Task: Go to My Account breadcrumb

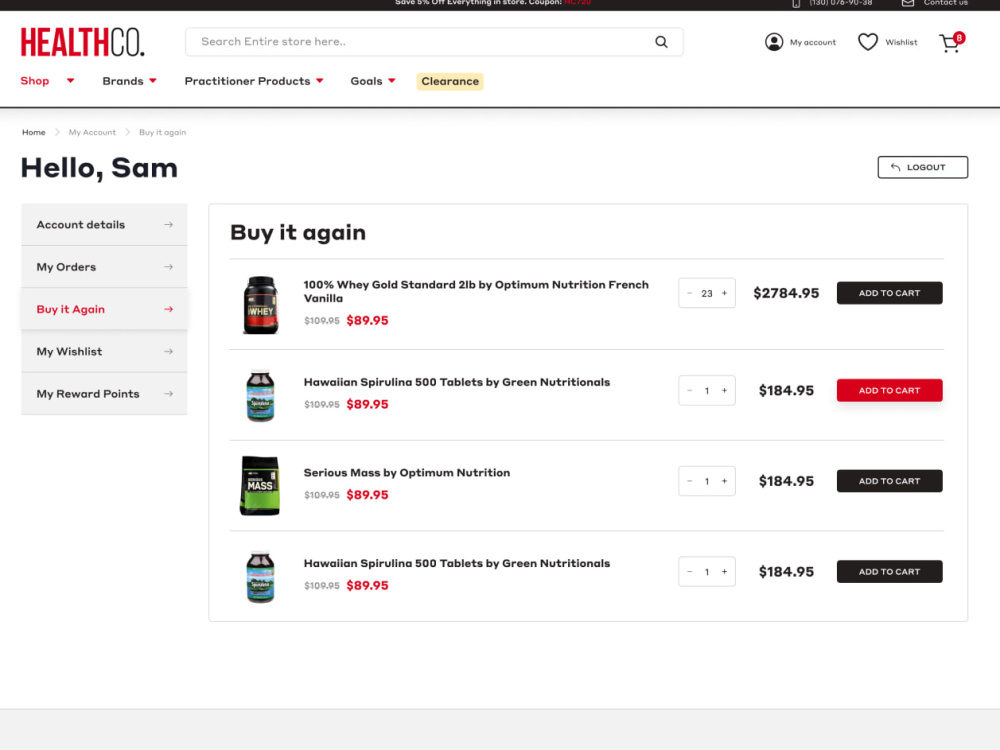Action: coord(92,133)
